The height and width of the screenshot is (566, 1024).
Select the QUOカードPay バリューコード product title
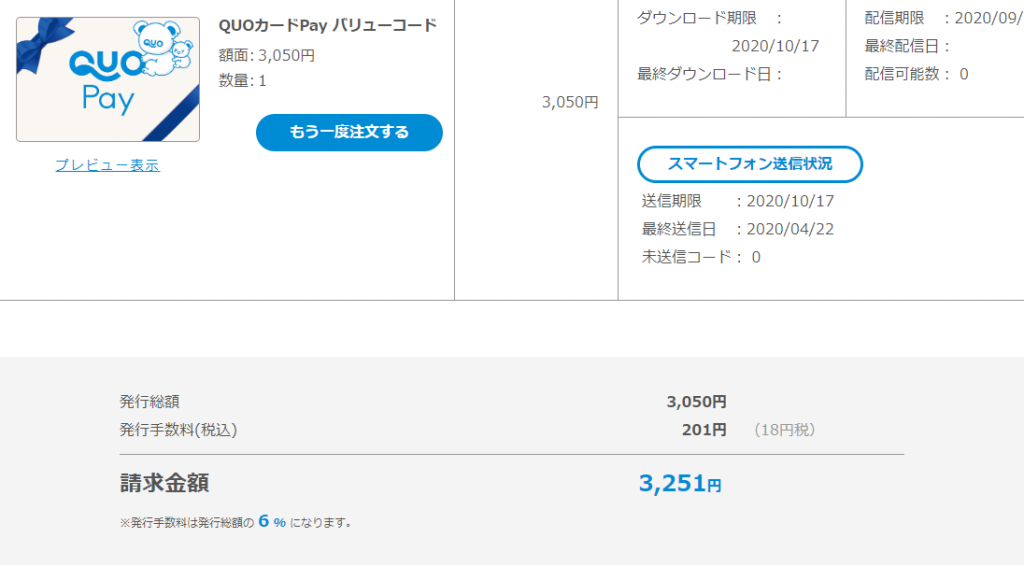pyautogui.click(x=328, y=25)
